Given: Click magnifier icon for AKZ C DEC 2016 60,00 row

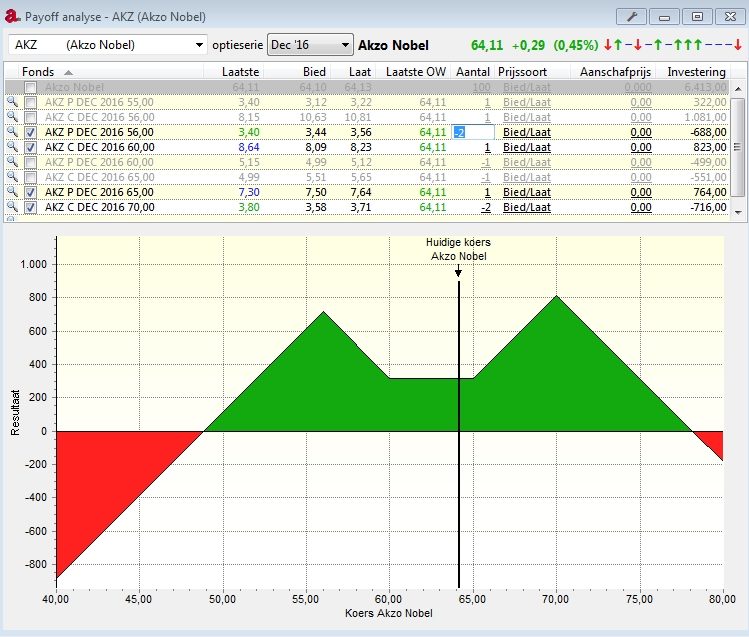Looking at the screenshot, I should pos(11,147).
